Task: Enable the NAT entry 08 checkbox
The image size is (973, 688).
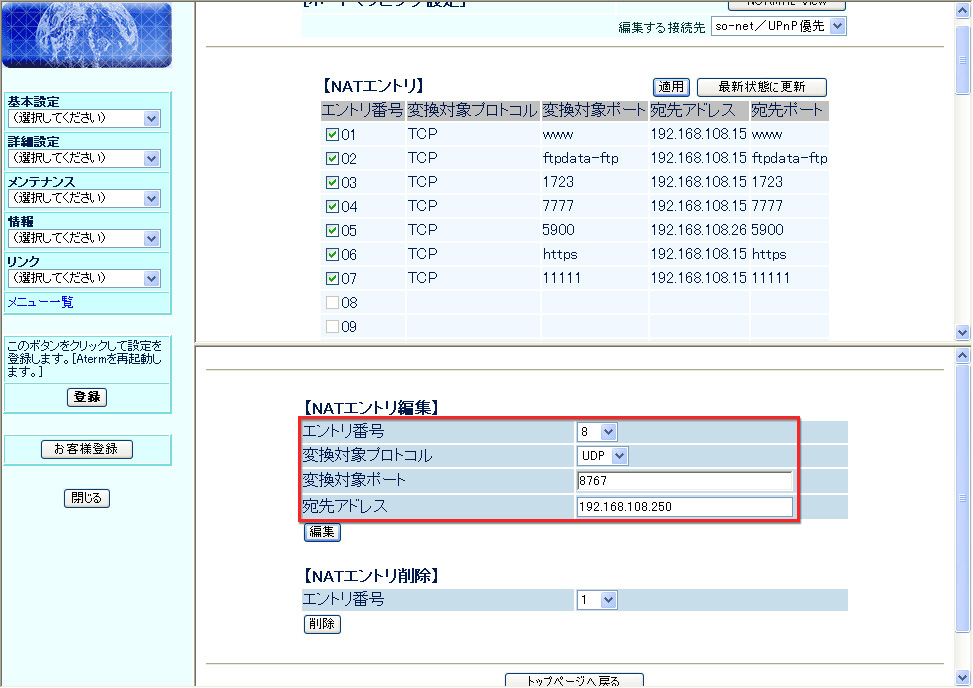Action: [x=332, y=303]
